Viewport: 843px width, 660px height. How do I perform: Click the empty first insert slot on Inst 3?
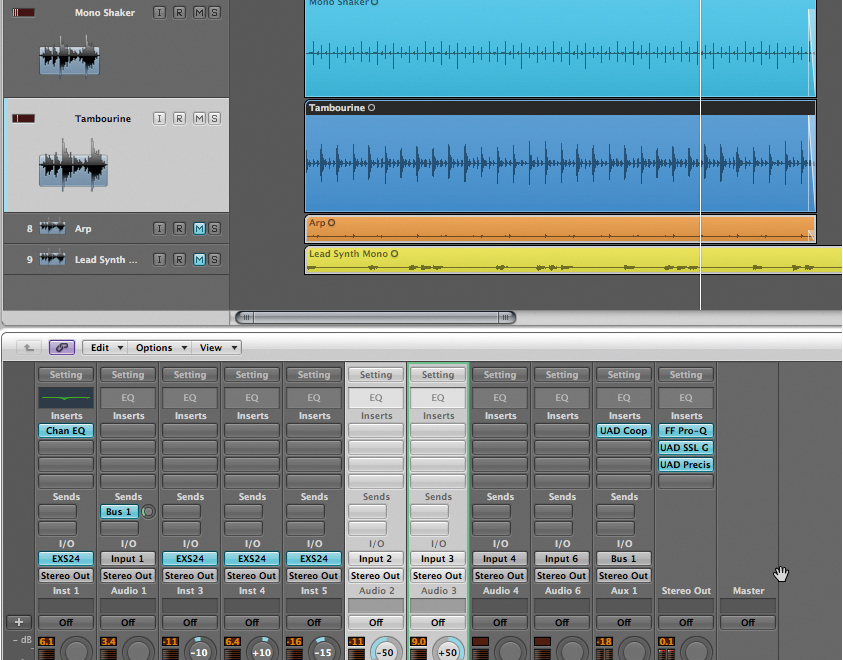[x=190, y=431]
